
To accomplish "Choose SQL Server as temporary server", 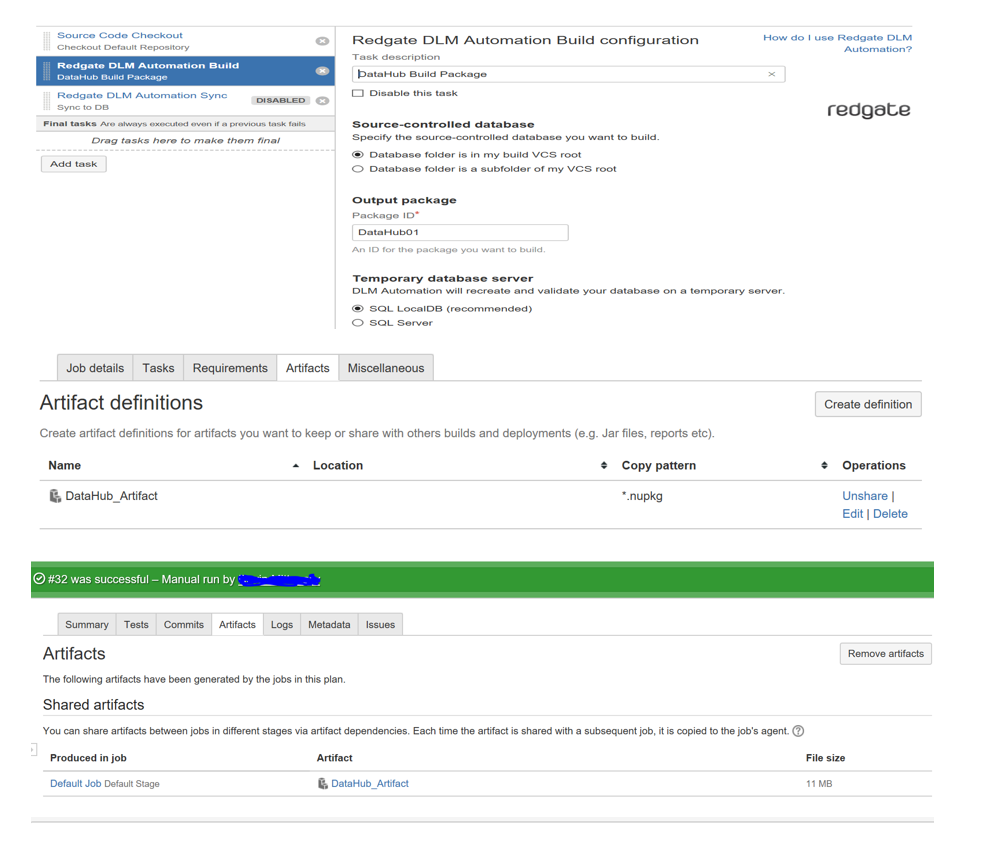I will coord(358,323).
